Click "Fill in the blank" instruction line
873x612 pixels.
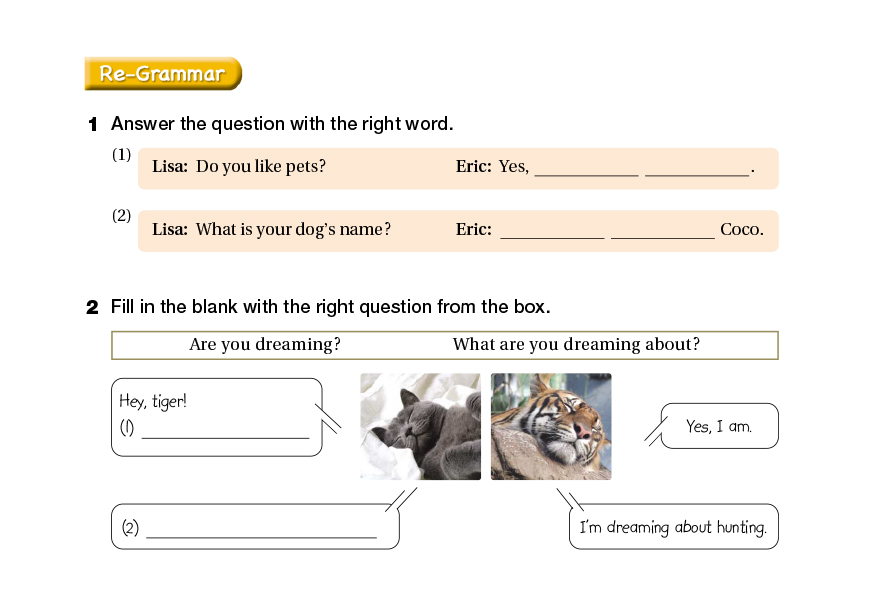point(330,307)
